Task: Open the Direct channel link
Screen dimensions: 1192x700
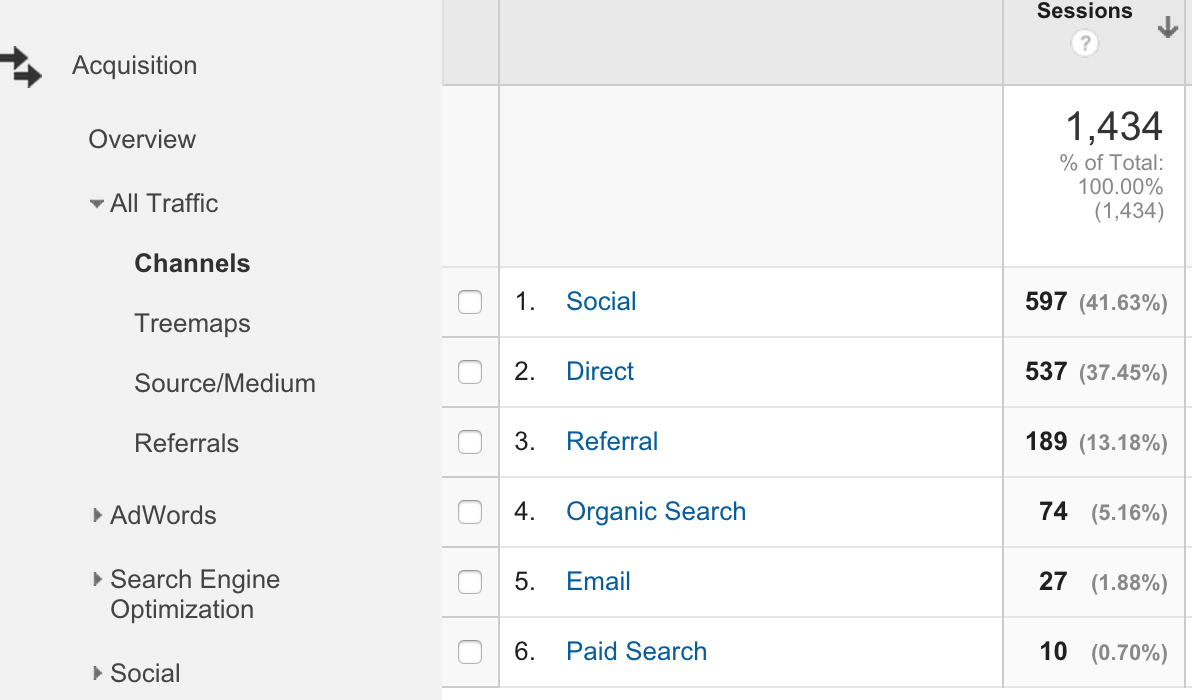Action: tap(600, 371)
